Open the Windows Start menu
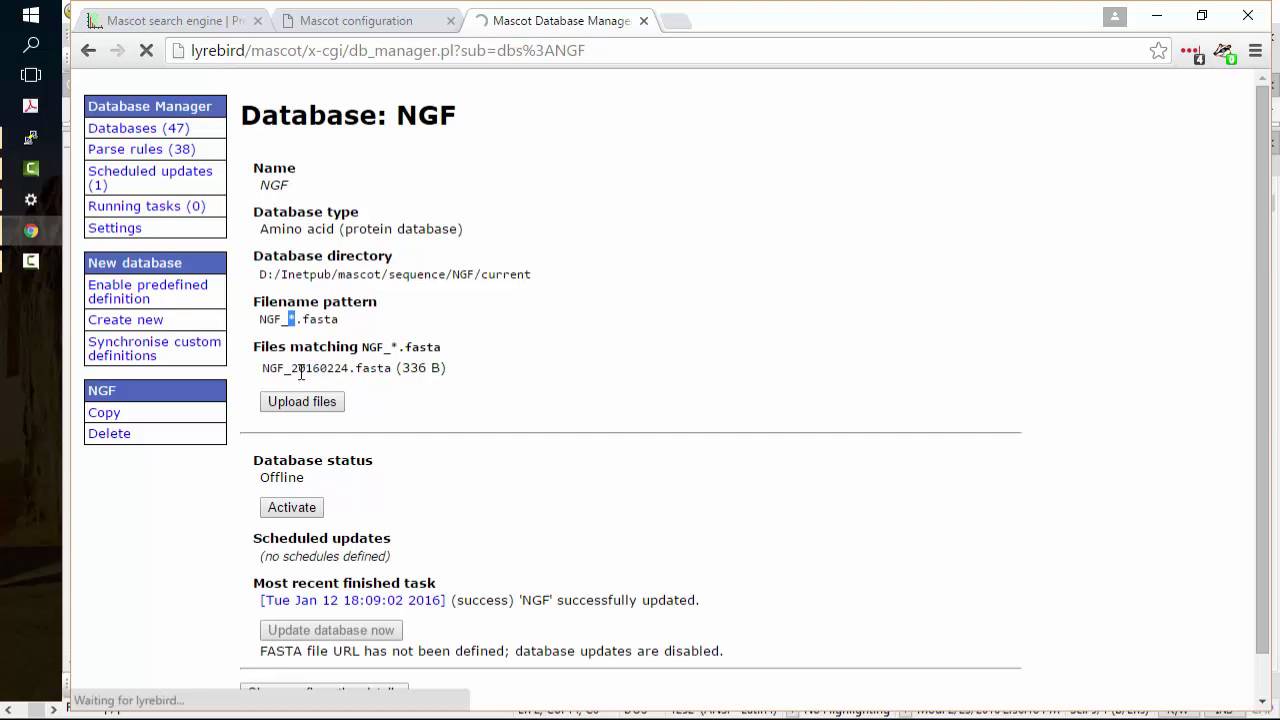 (x=30, y=15)
